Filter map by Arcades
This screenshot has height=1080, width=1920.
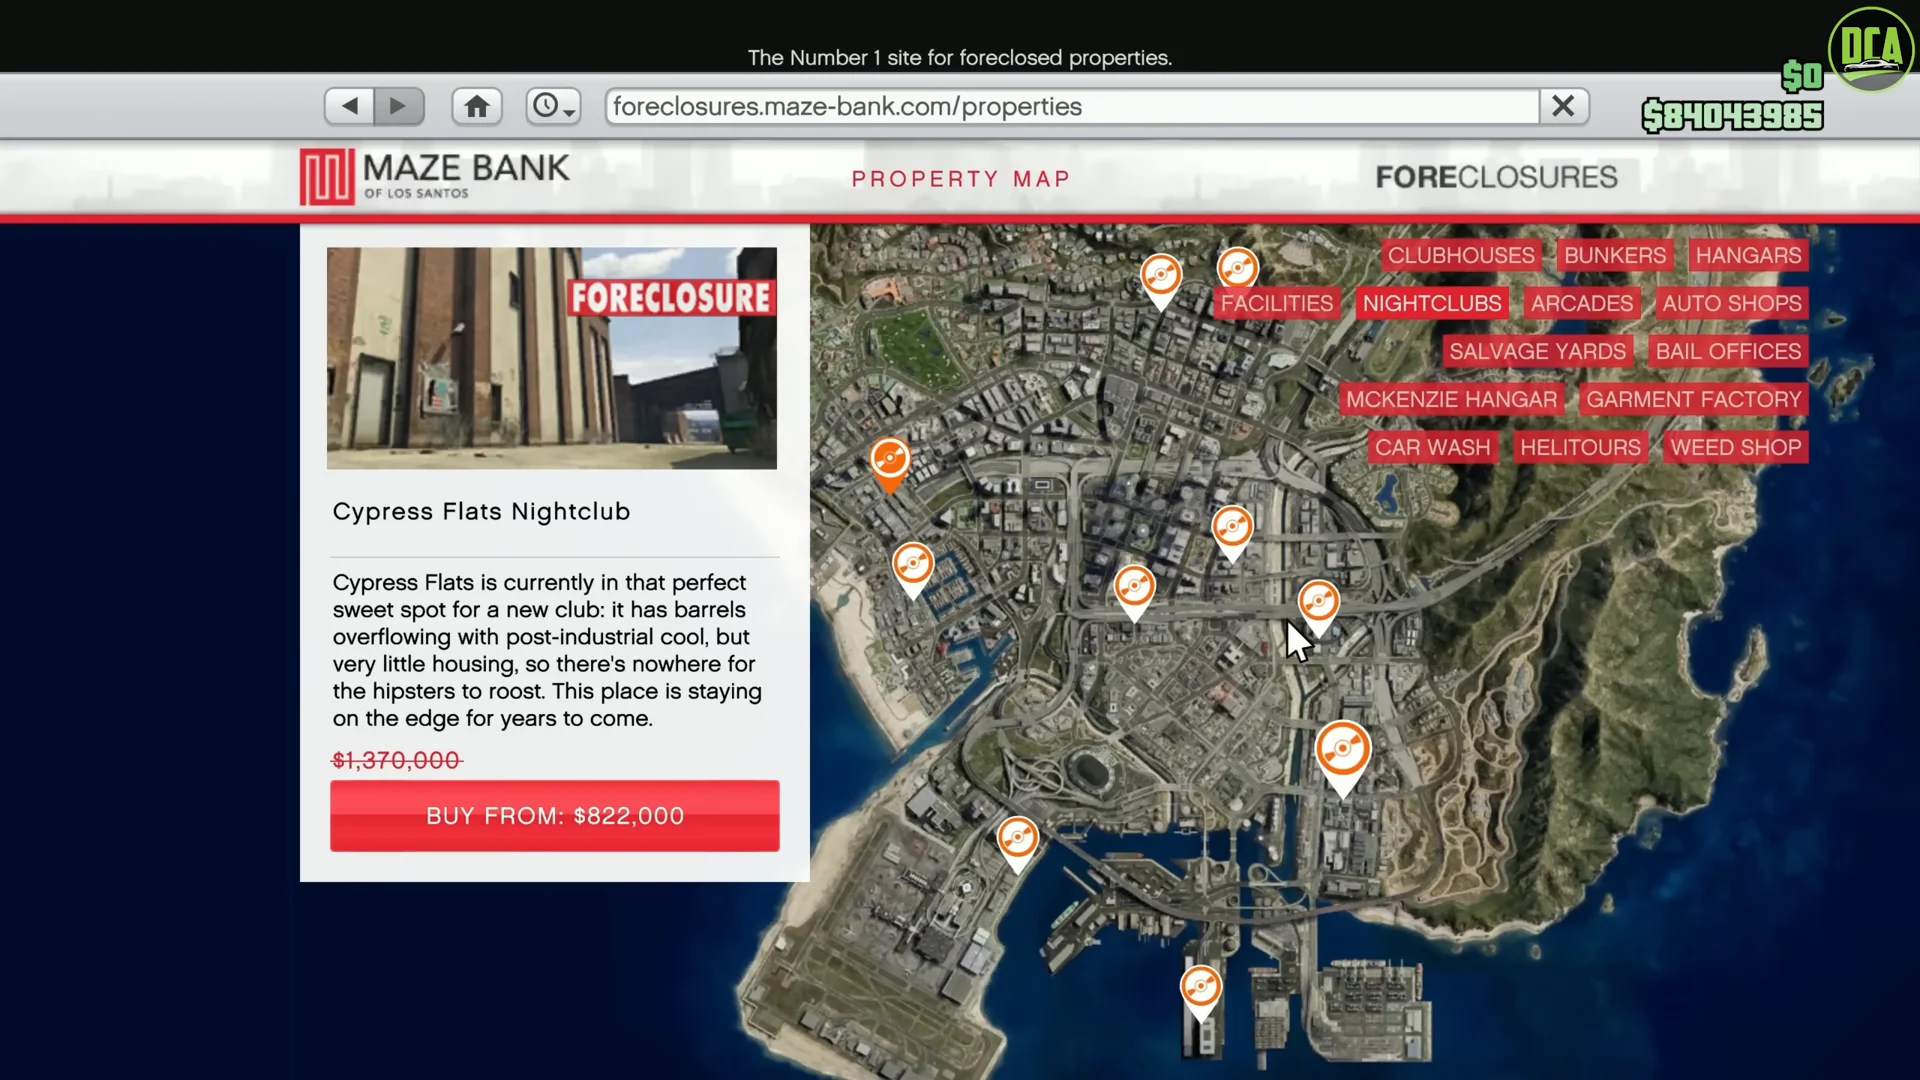(x=1582, y=303)
